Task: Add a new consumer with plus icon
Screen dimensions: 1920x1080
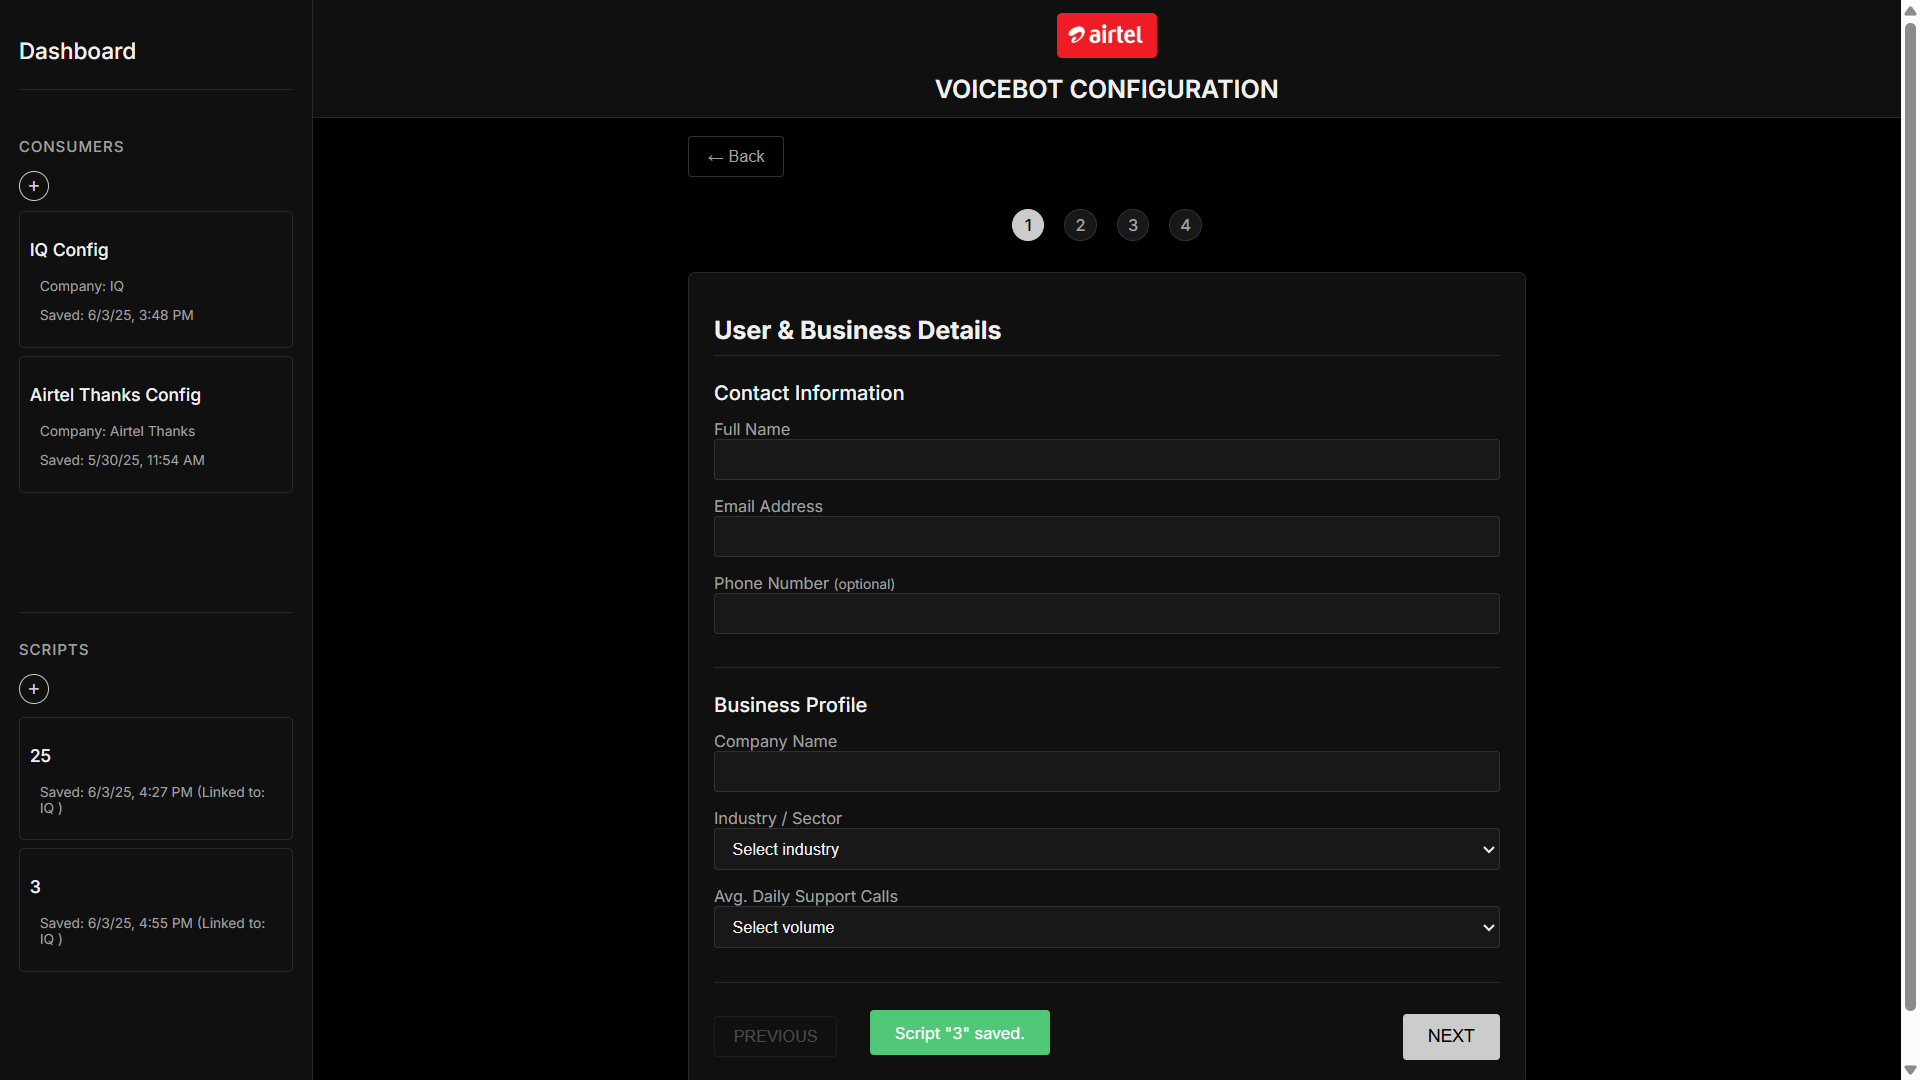Action: click(34, 186)
